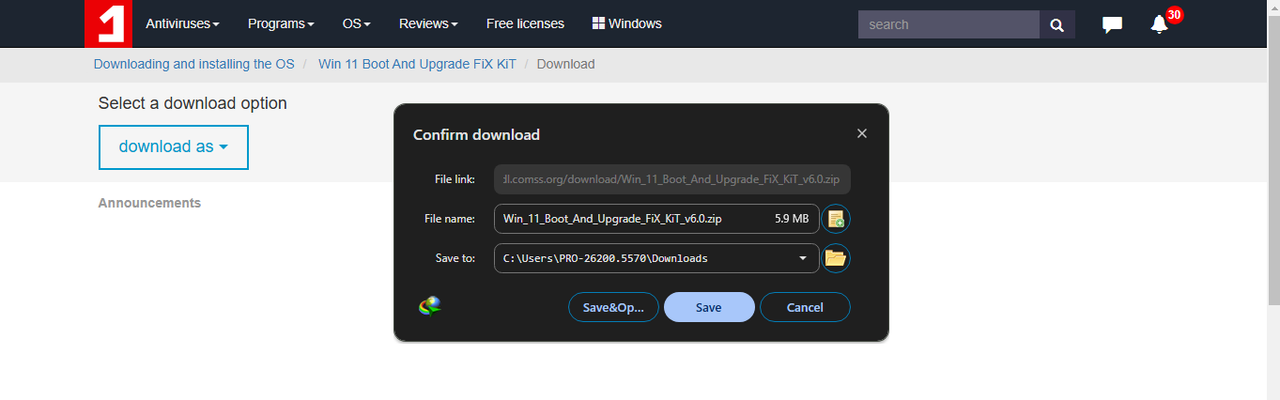Viewport: 1280px width, 400px height.
Task: Click the Save button
Action: 709,307
